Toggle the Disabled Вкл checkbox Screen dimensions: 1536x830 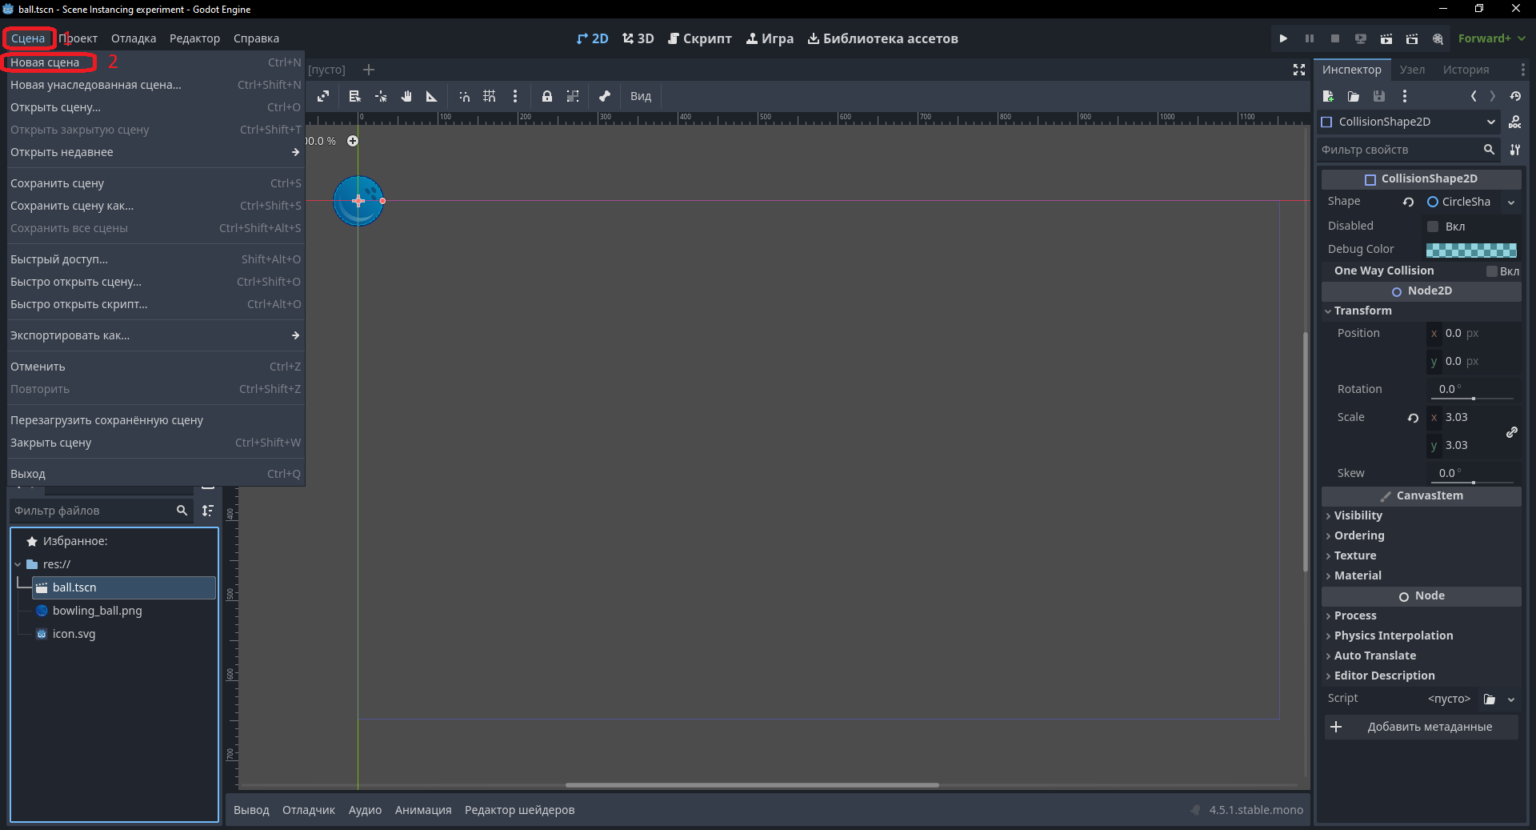(x=1433, y=226)
